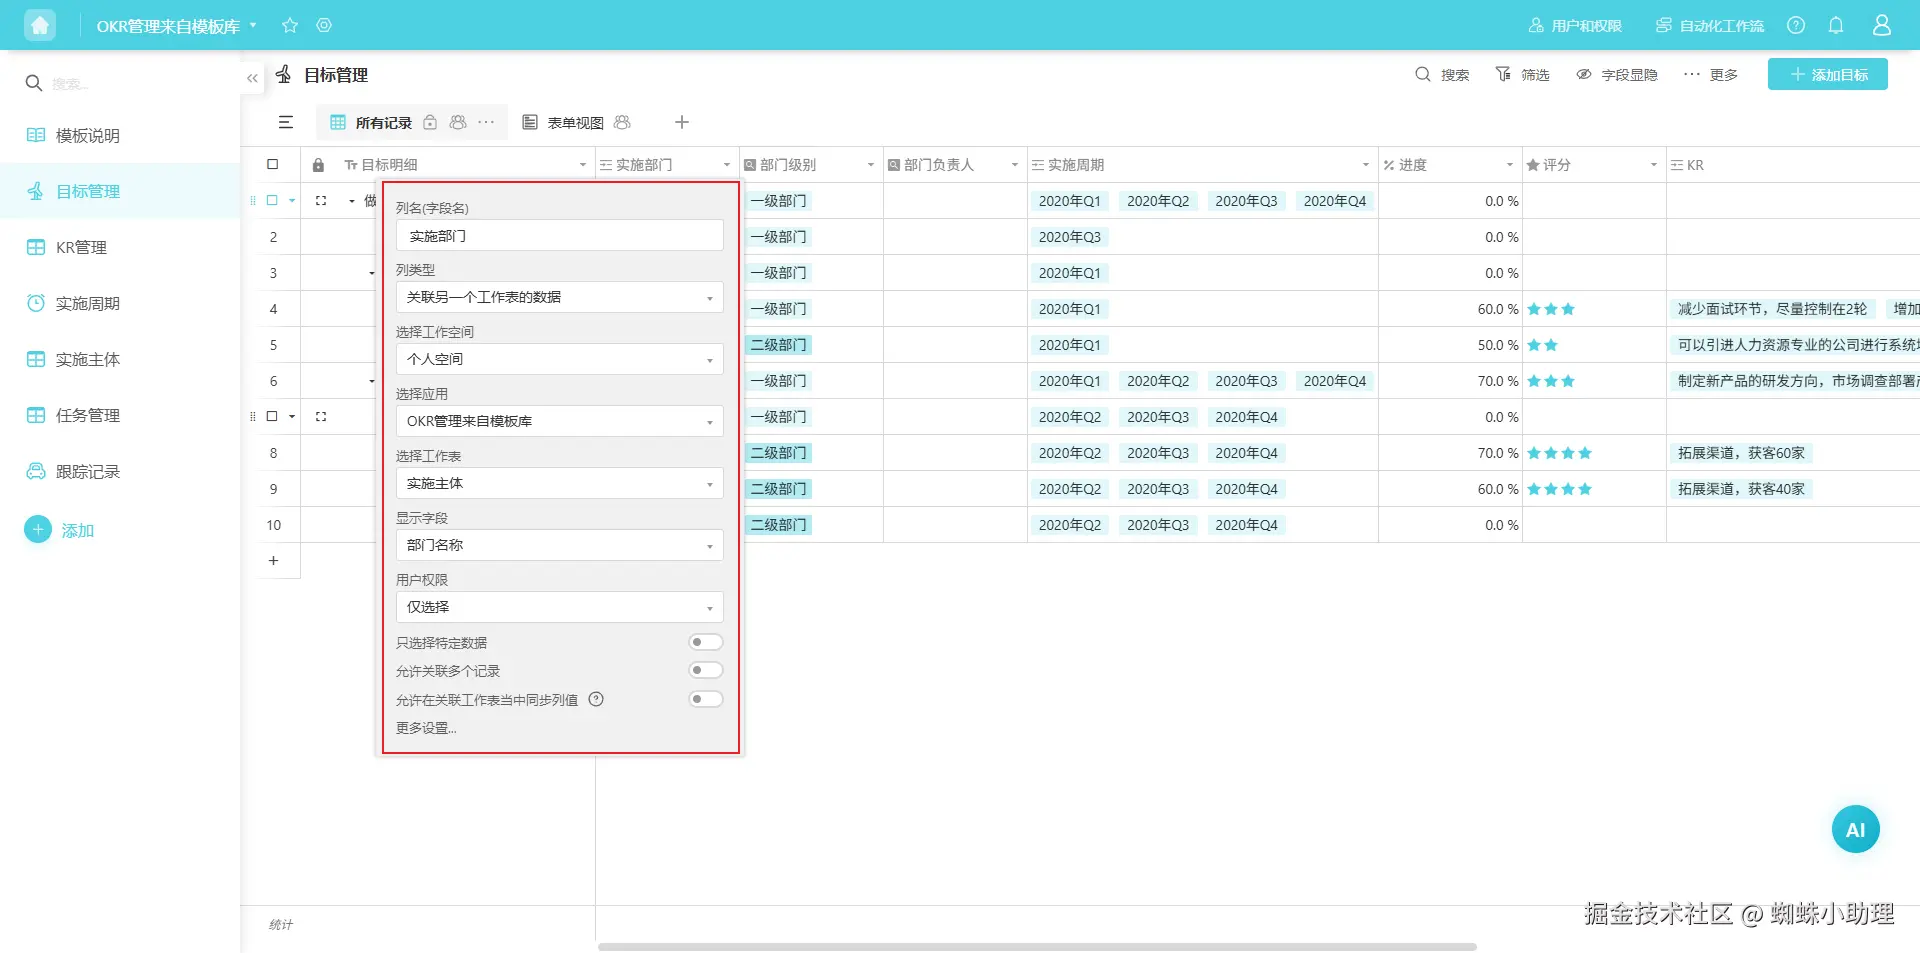Open the AI assistant floating button
The height and width of the screenshot is (953, 1920).
pyautogui.click(x=1856, y=829)
